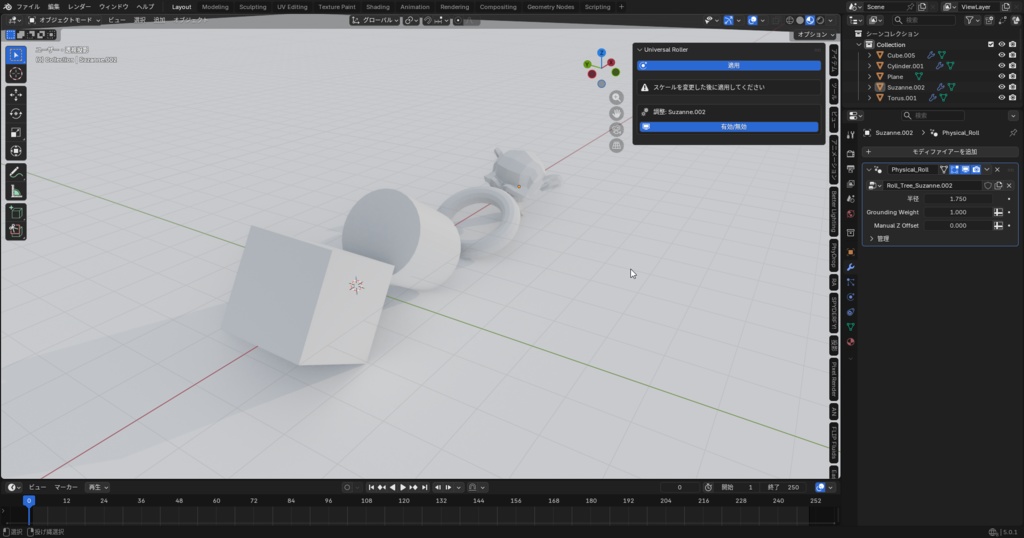
Task: Hide Cylinder.001 in viewport
Action: (x=1001, y=66)
